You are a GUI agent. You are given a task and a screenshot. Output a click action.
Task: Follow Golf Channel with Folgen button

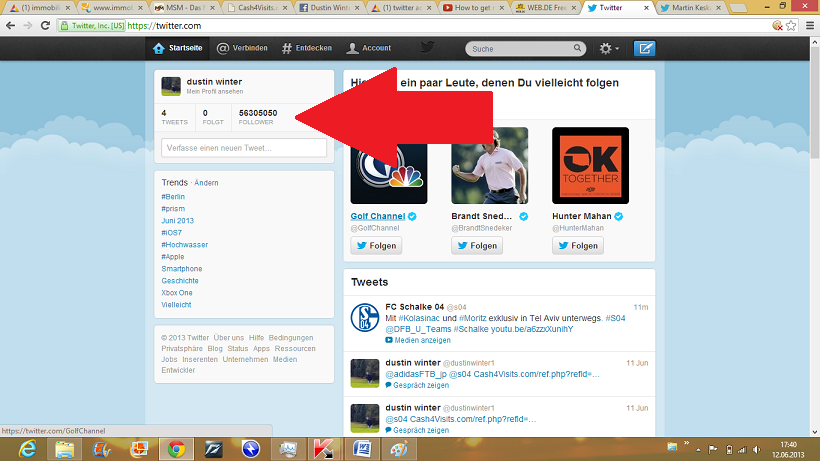(x=376, y=246)
